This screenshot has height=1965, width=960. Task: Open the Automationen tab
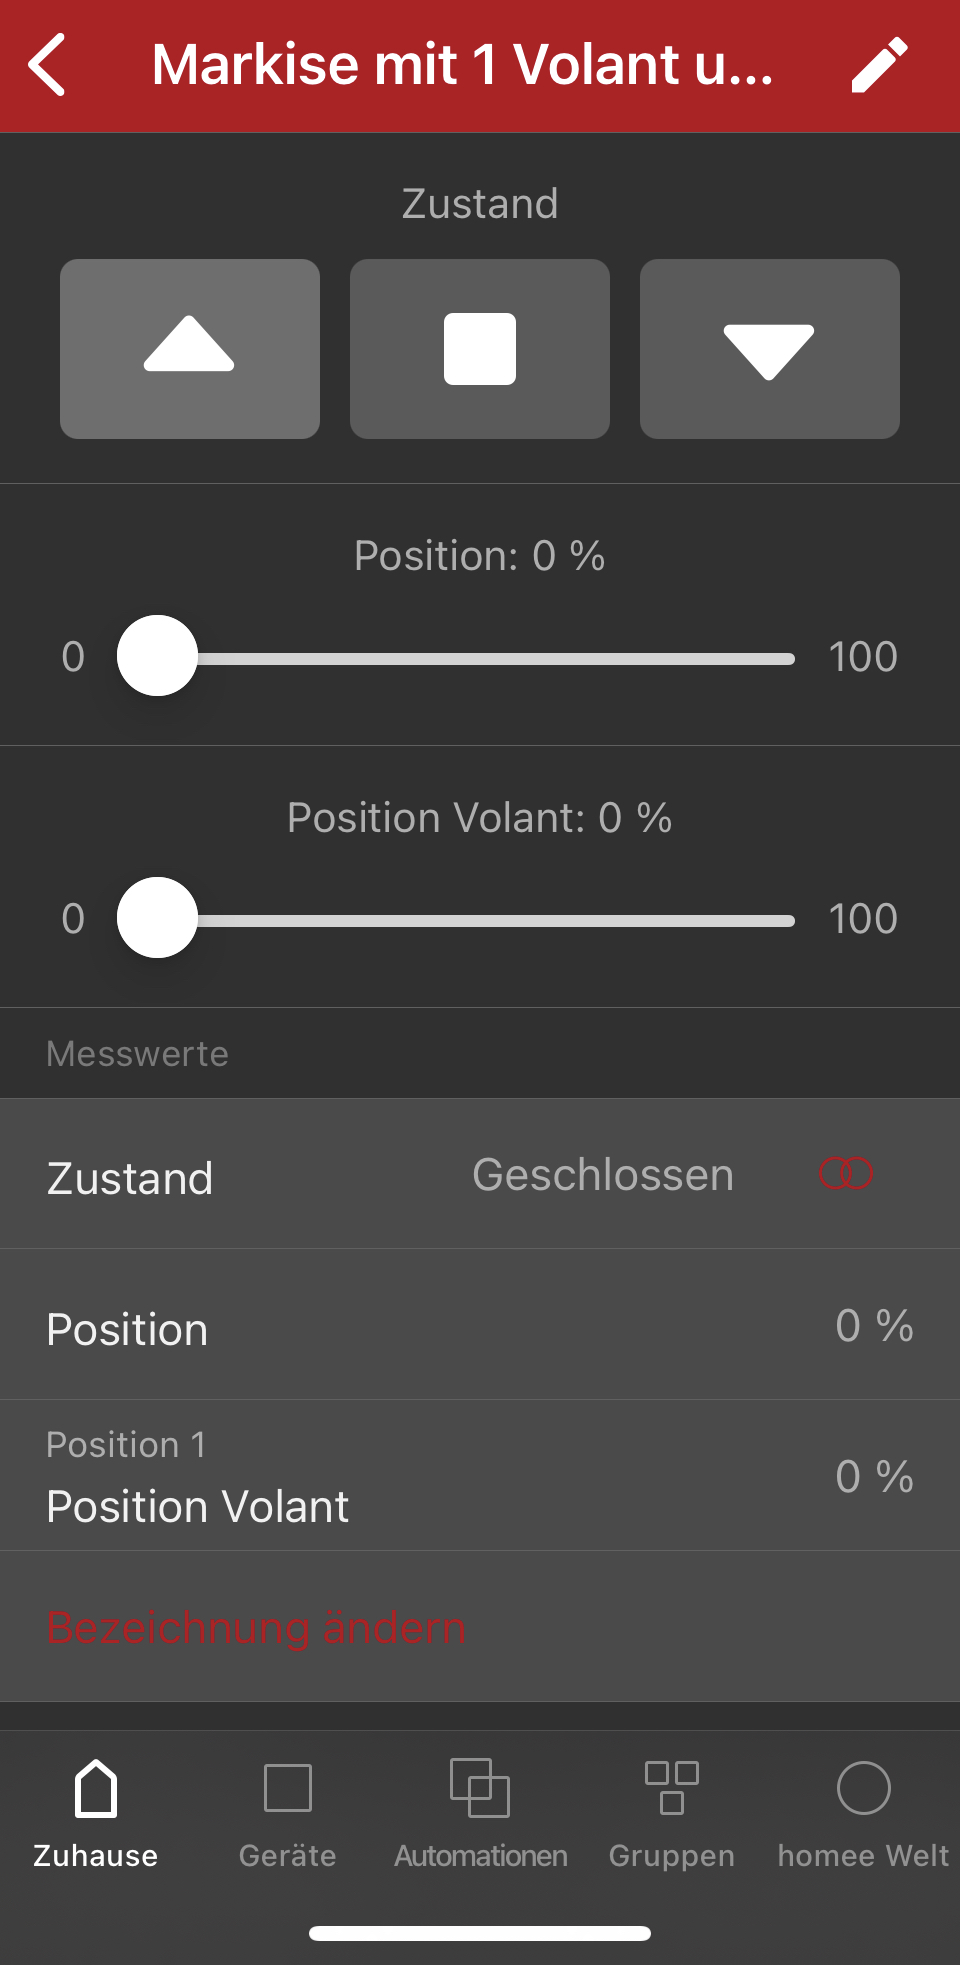tap(480, 1812)
